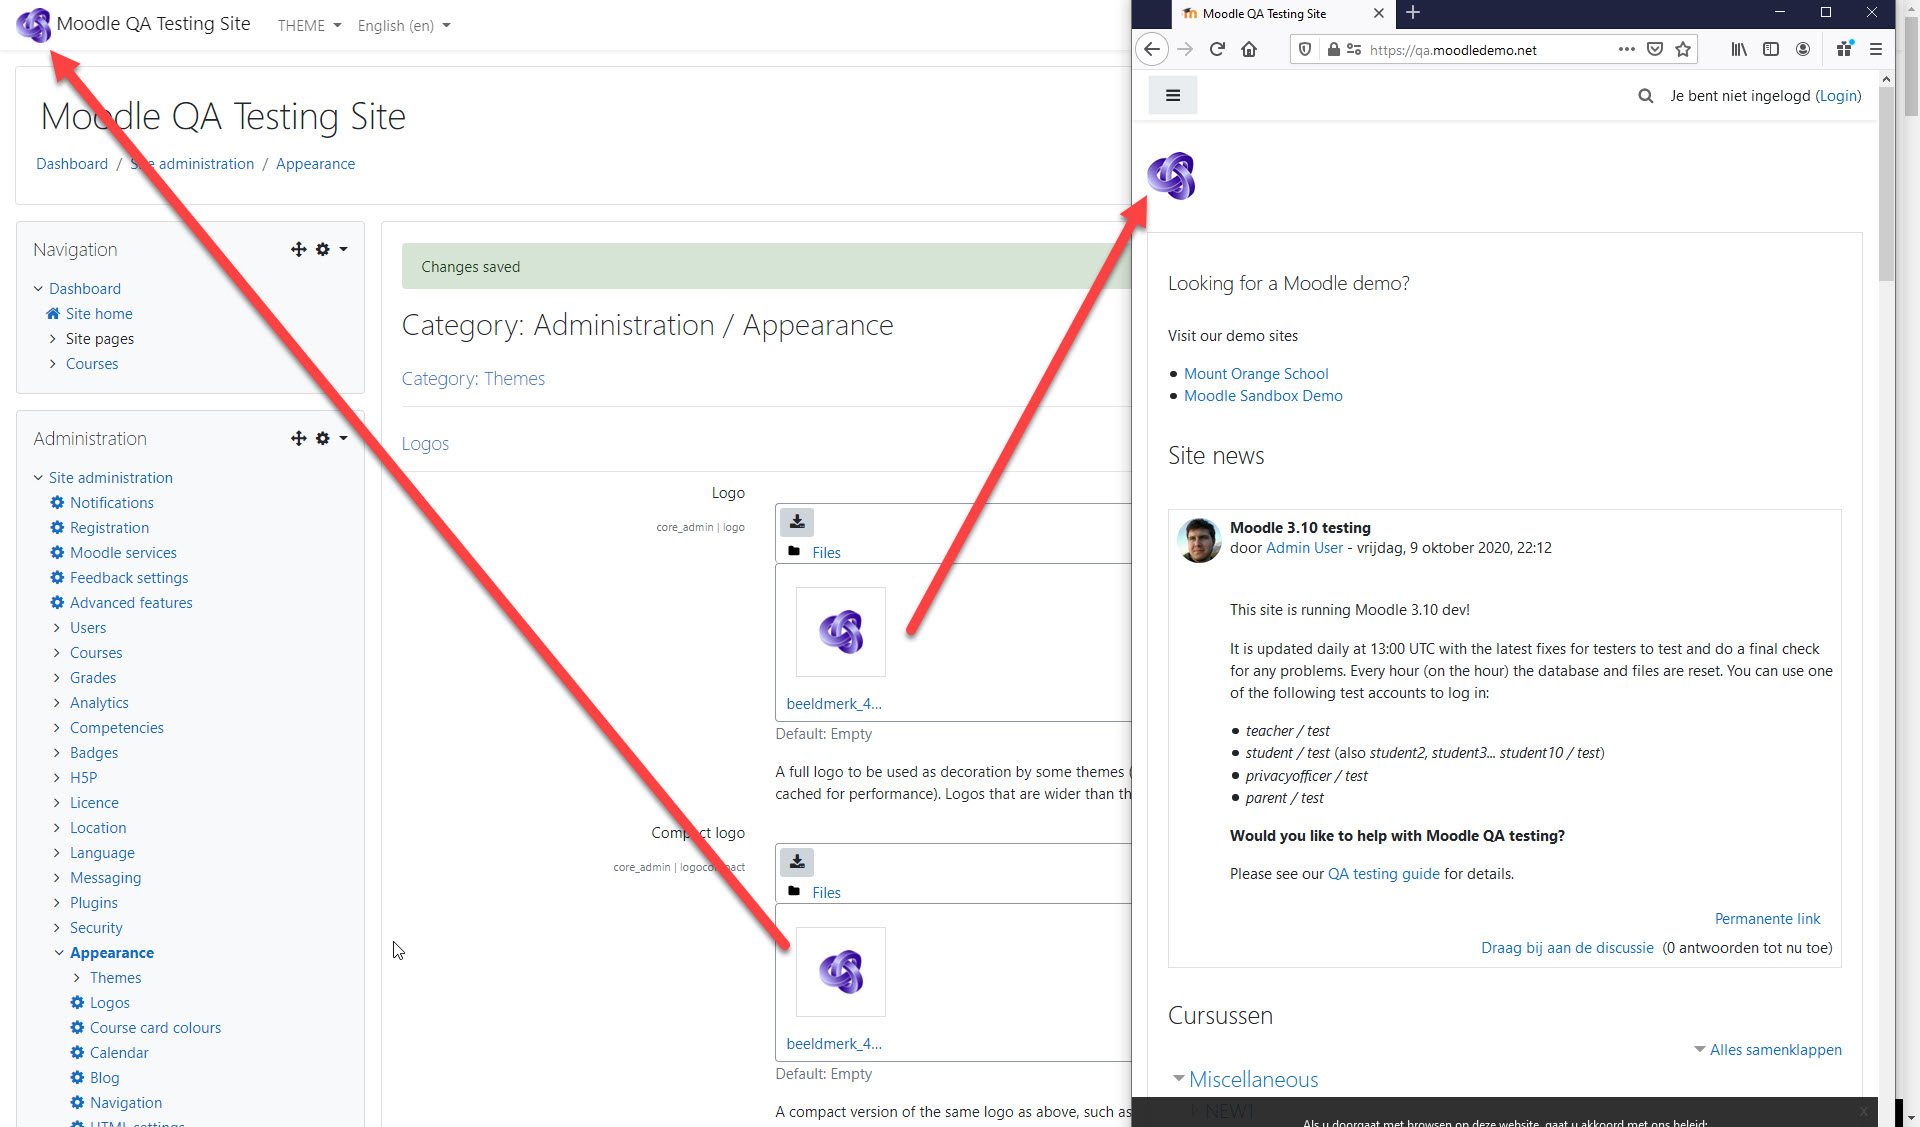Click Alles samenklappen to collapse all
The image size is (1920, 1127).
(x=1775, y=1049)
